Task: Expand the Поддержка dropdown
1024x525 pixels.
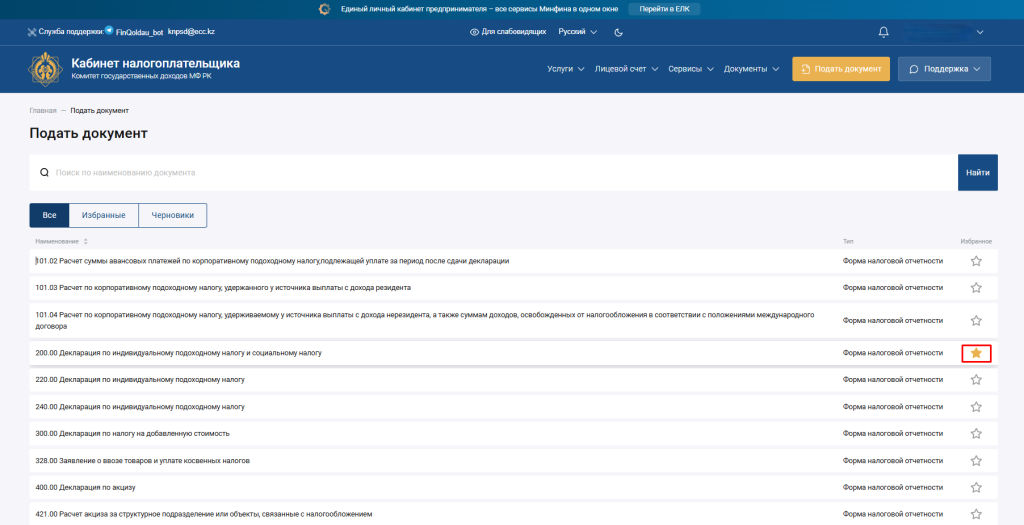Action: pyautogui.click(x=945, y=69)
